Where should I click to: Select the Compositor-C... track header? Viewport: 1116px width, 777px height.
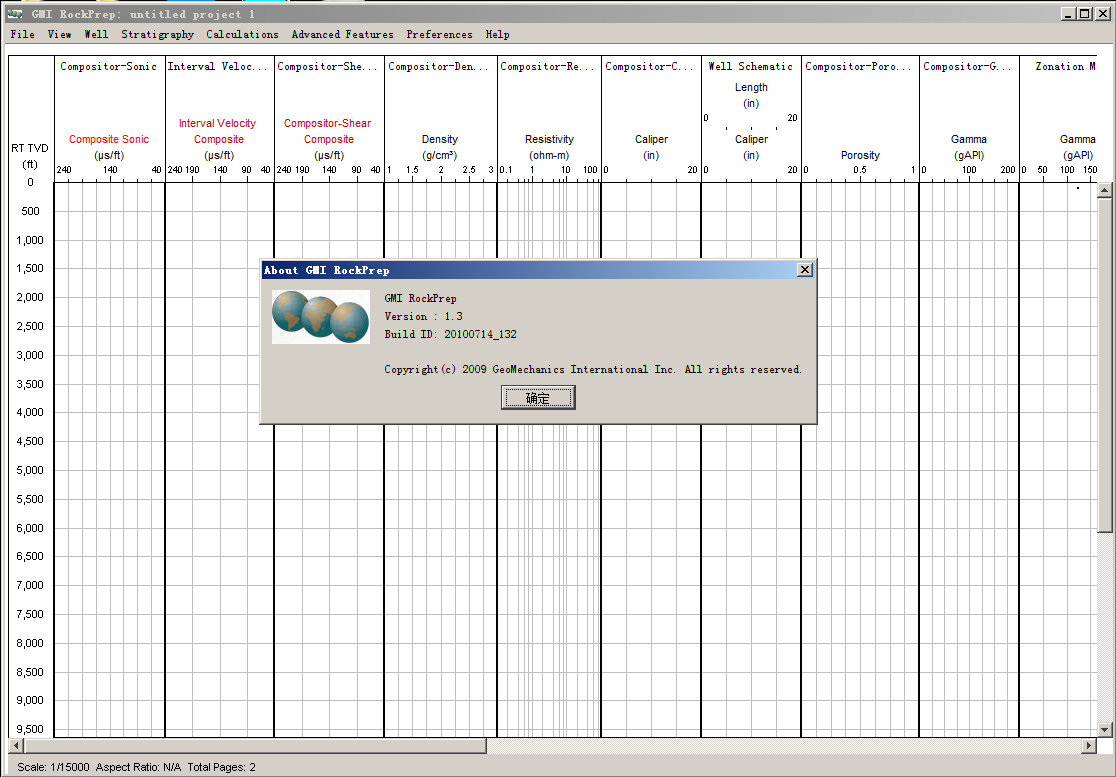649,66
